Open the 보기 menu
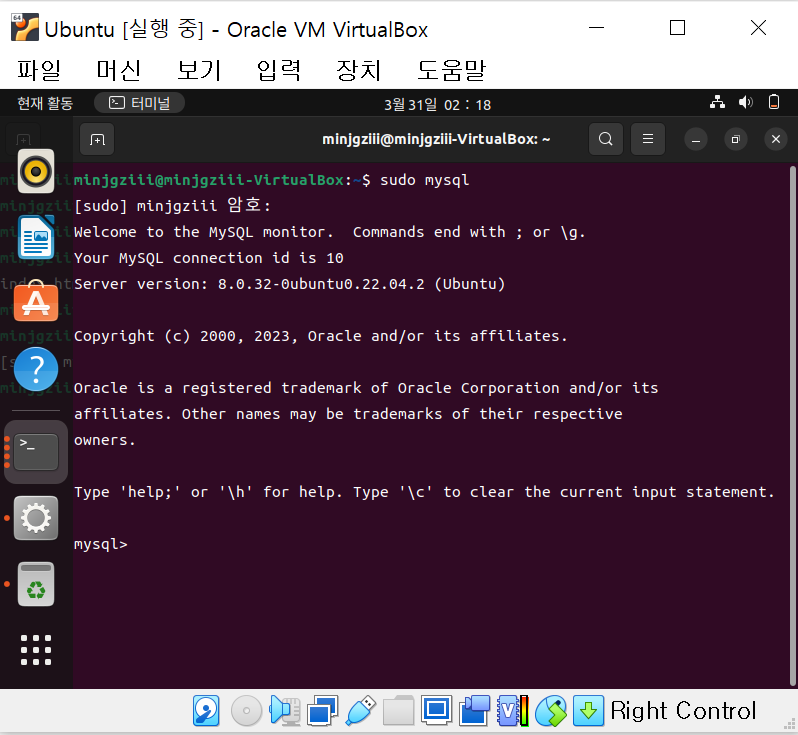This screenshot has width=798, height=735. coord(199,70)
